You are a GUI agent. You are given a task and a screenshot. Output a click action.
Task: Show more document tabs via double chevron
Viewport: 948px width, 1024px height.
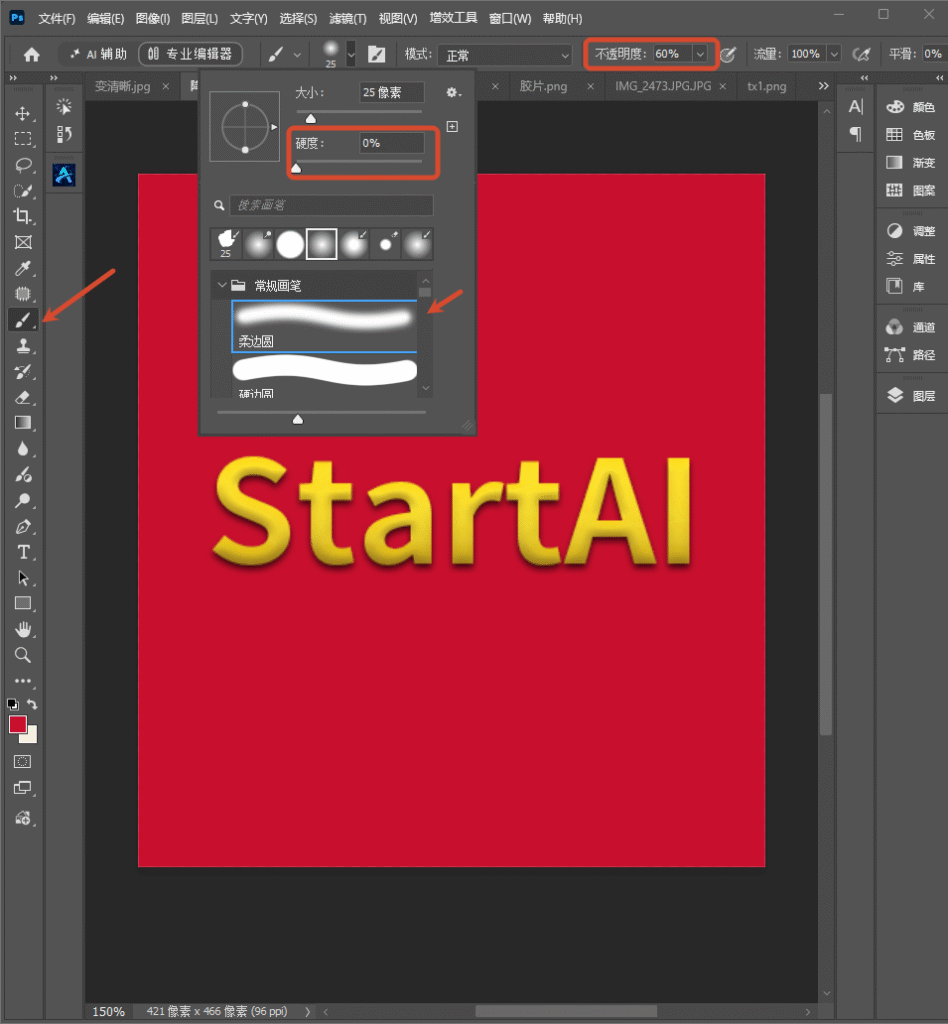point(823,86)
